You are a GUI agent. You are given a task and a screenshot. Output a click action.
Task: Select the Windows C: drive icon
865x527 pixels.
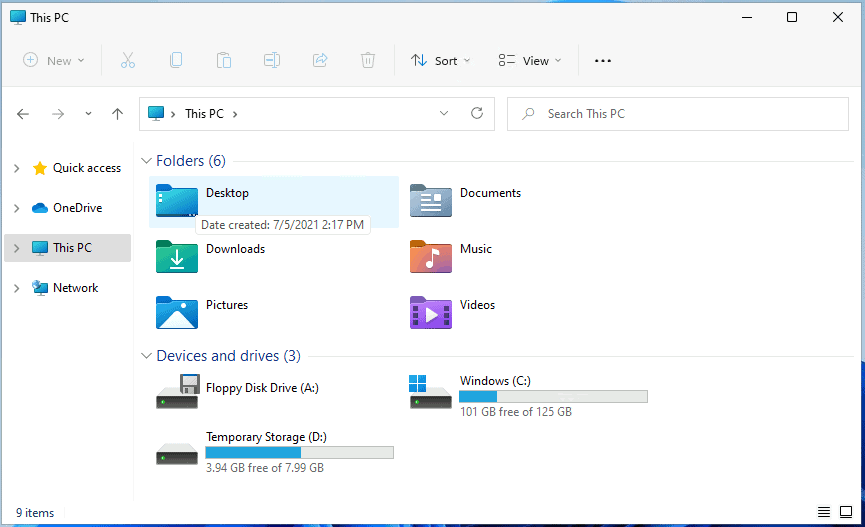pos(430,392)
